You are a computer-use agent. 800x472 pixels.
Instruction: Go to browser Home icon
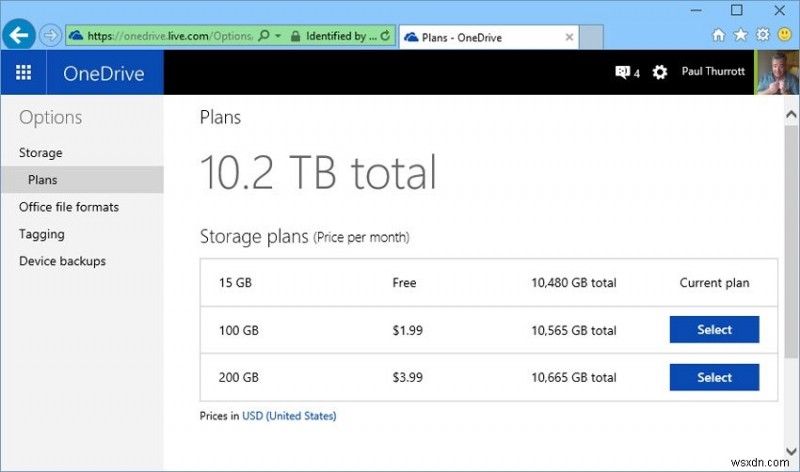point(718,35)
